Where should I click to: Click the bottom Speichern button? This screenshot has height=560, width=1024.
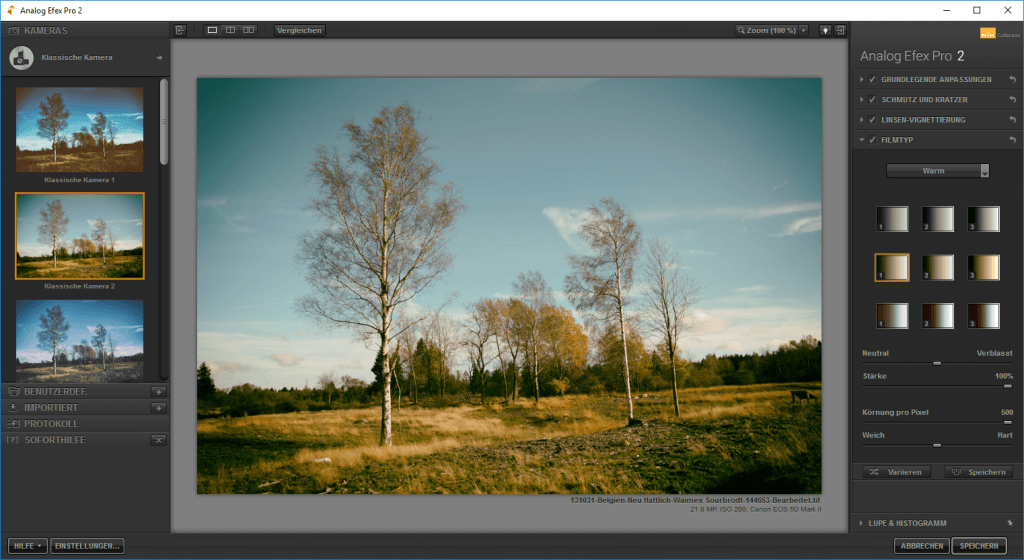pos(979,546)
